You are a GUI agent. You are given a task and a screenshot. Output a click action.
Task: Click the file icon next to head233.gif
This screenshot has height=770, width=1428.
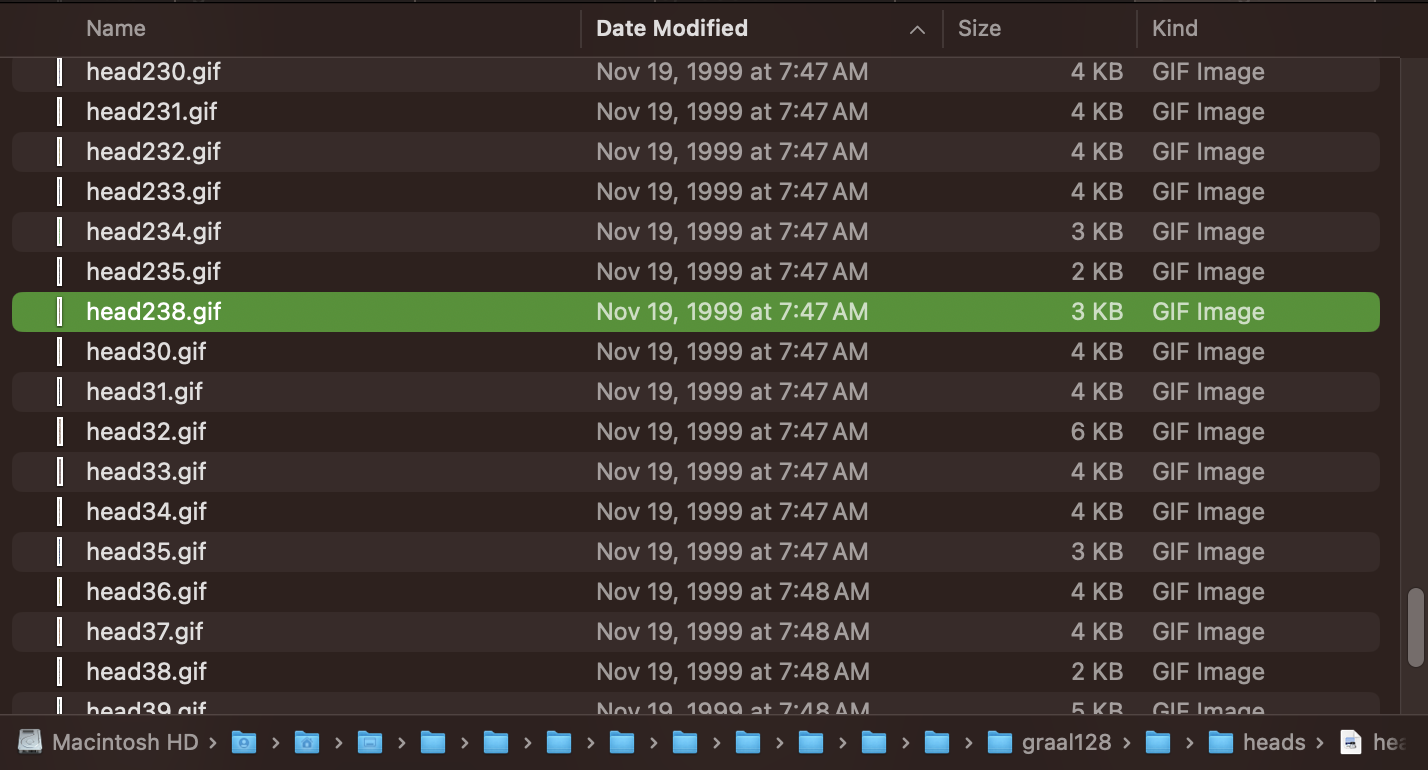60,191
